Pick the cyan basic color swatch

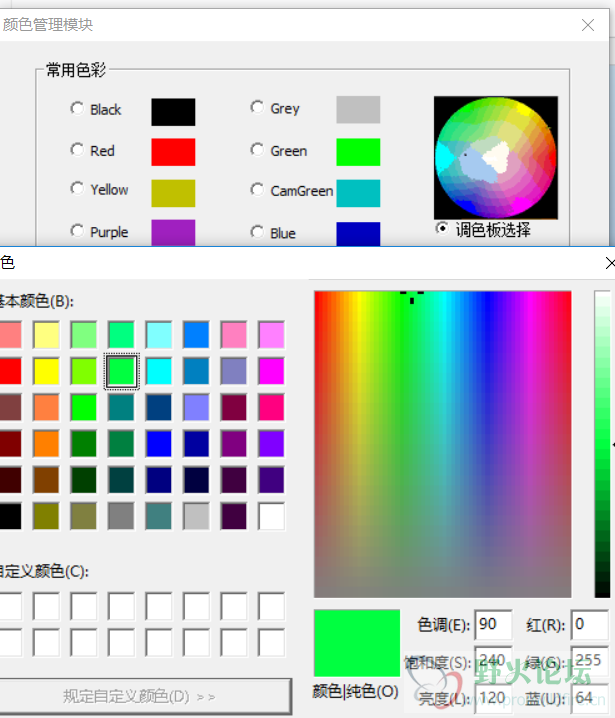tap(159, 371)
